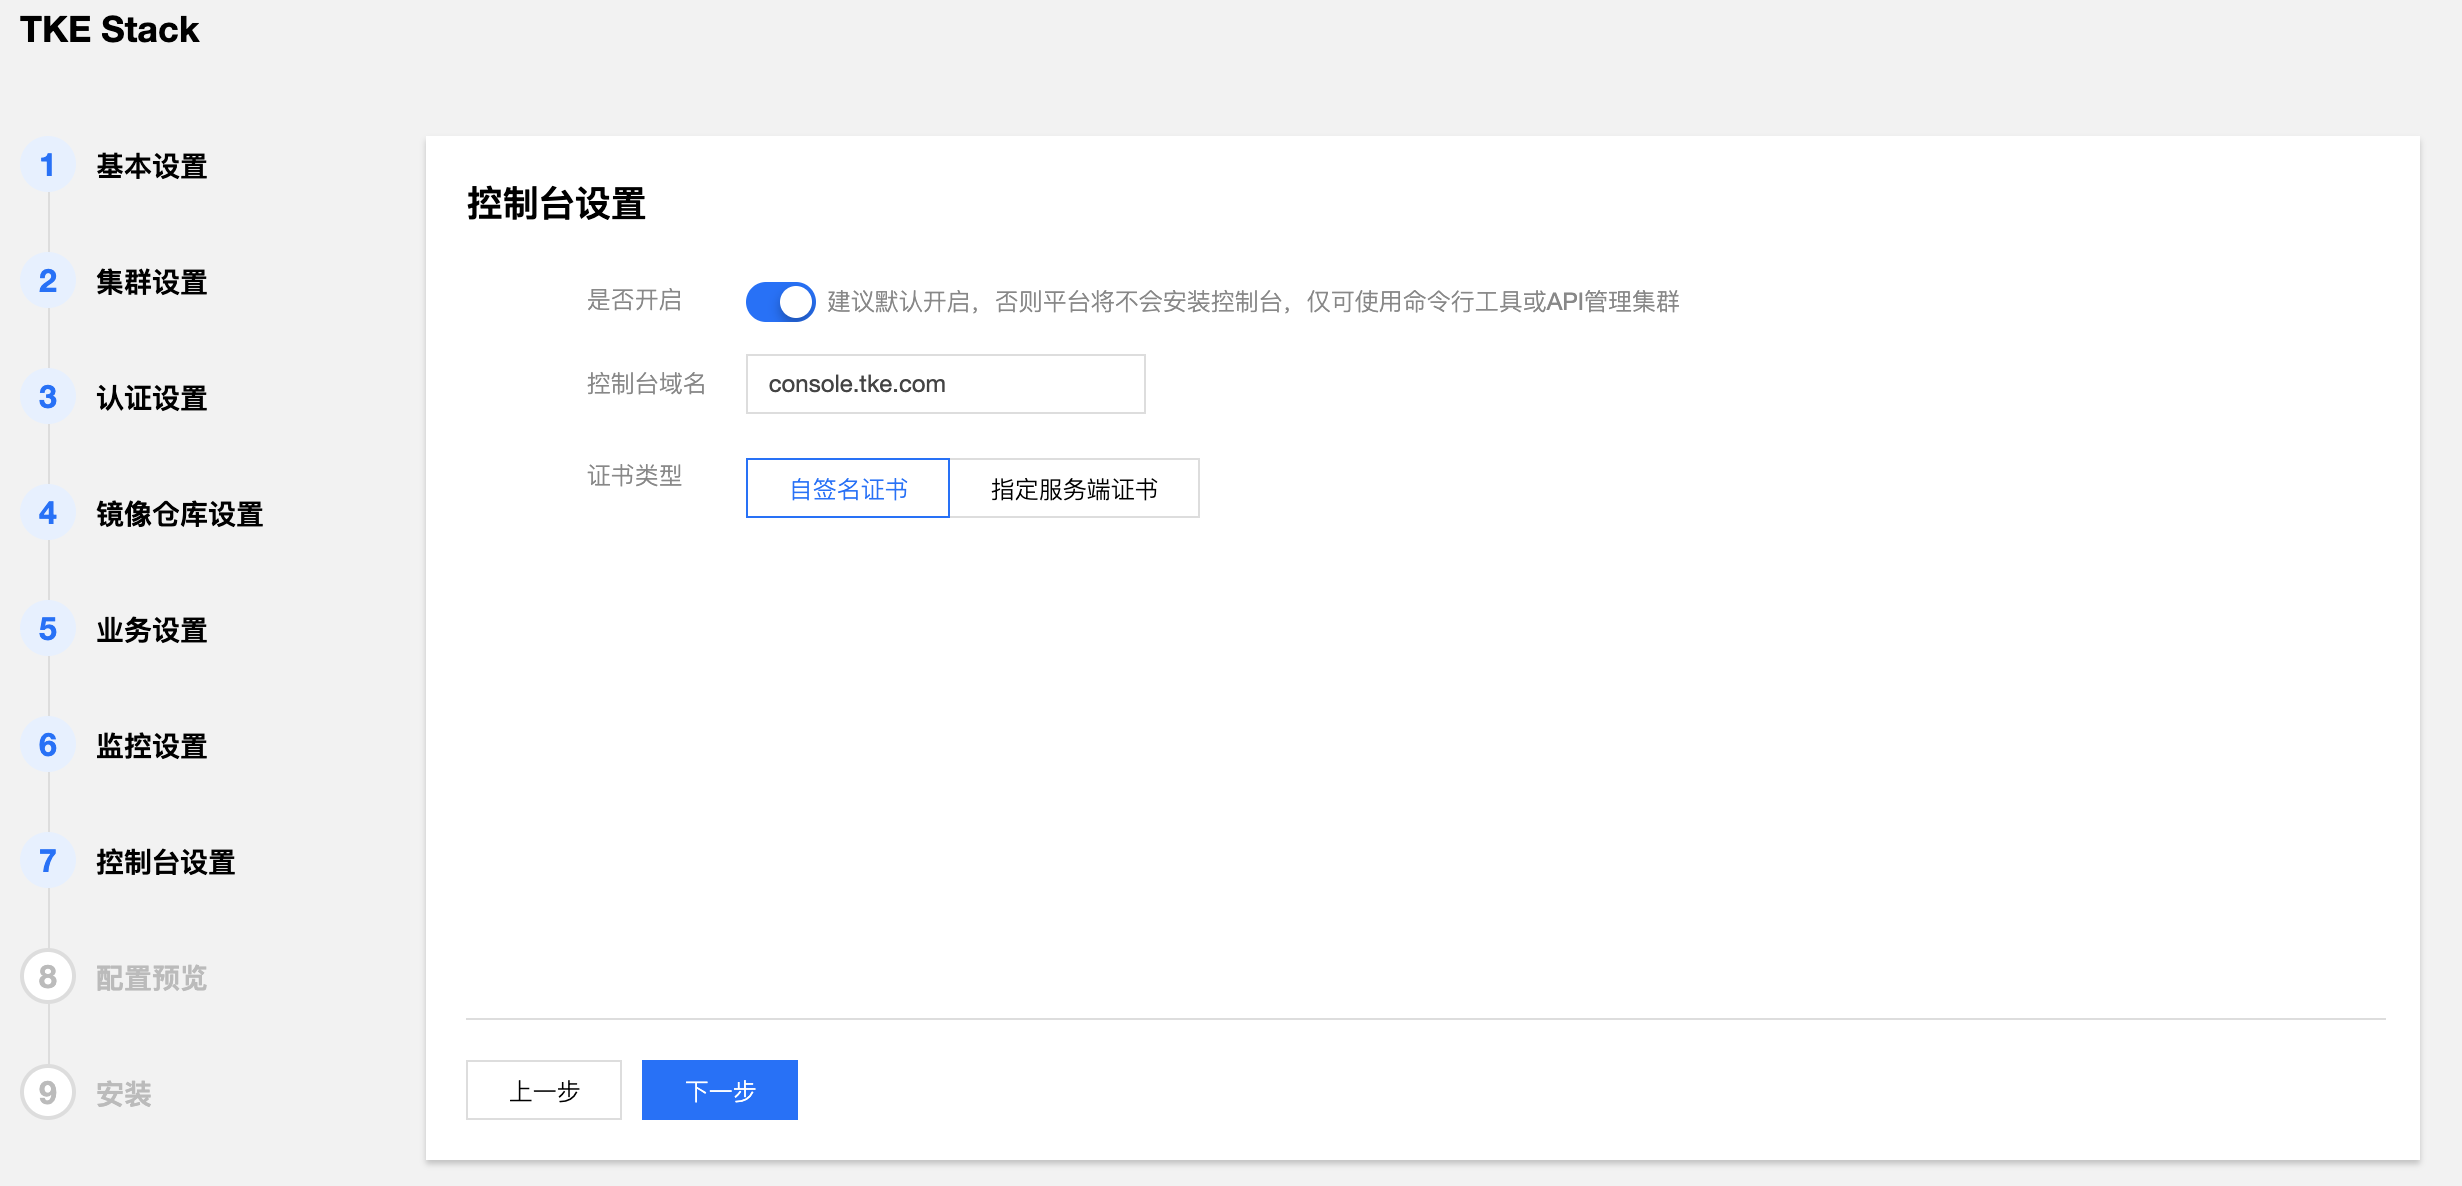Open 镜像仓库设置 step
This screenshot has height=1186, width=2462.
179,514
